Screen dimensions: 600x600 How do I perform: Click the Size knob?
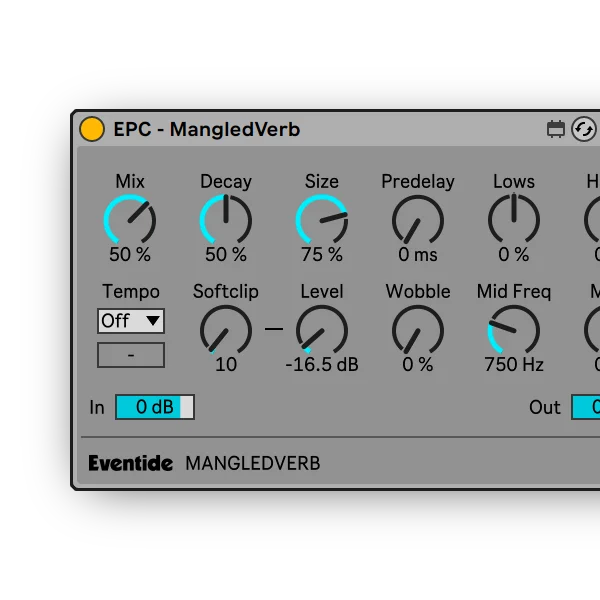[322, 219]
